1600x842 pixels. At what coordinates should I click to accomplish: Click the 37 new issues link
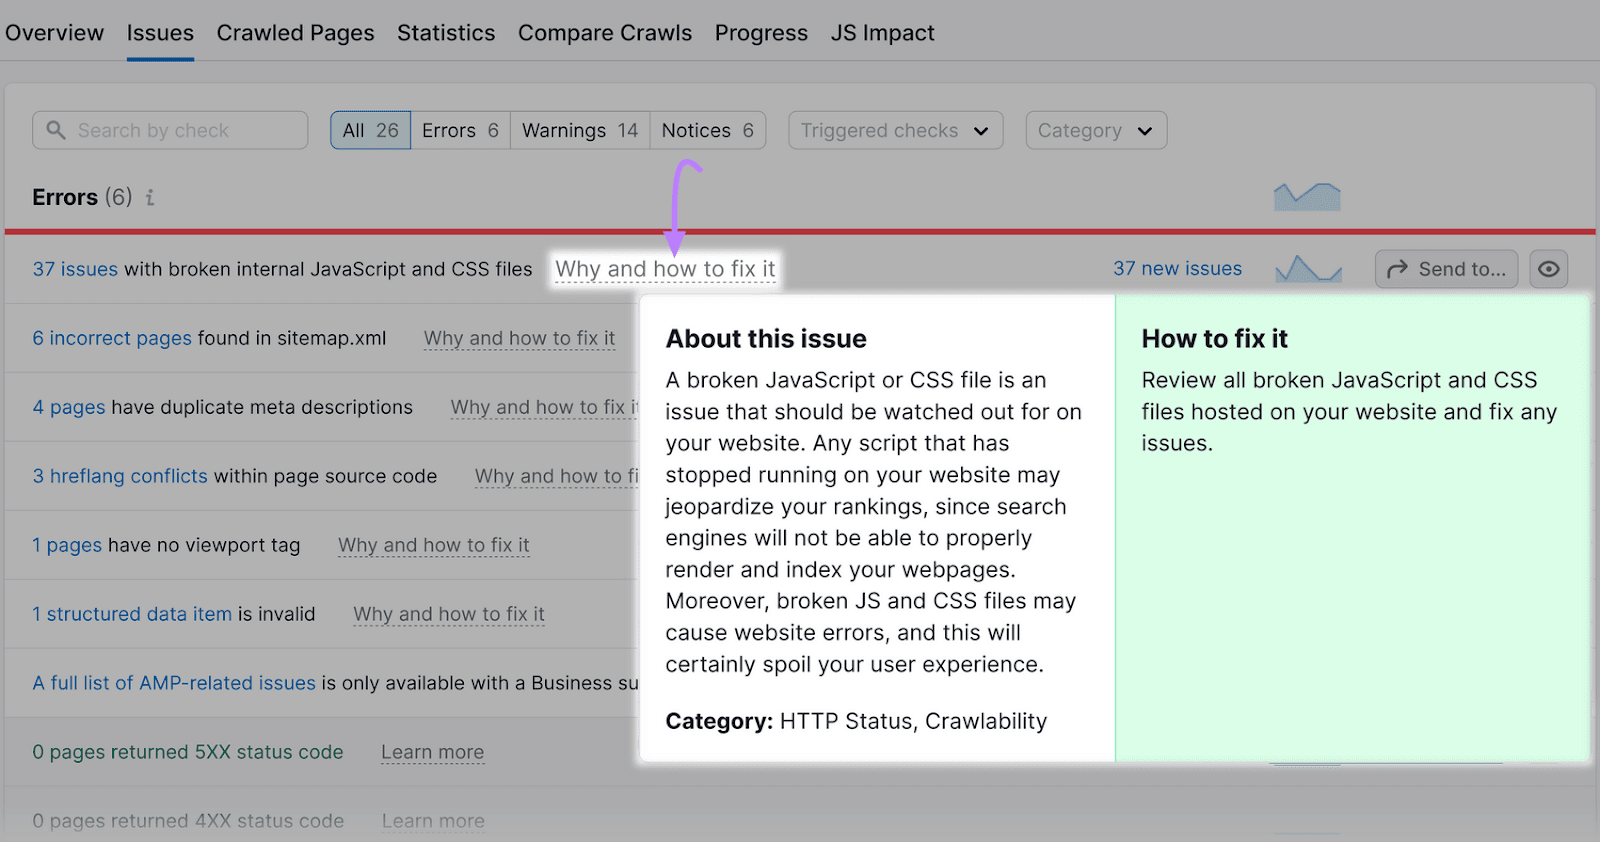click(x=1177, y=269)
